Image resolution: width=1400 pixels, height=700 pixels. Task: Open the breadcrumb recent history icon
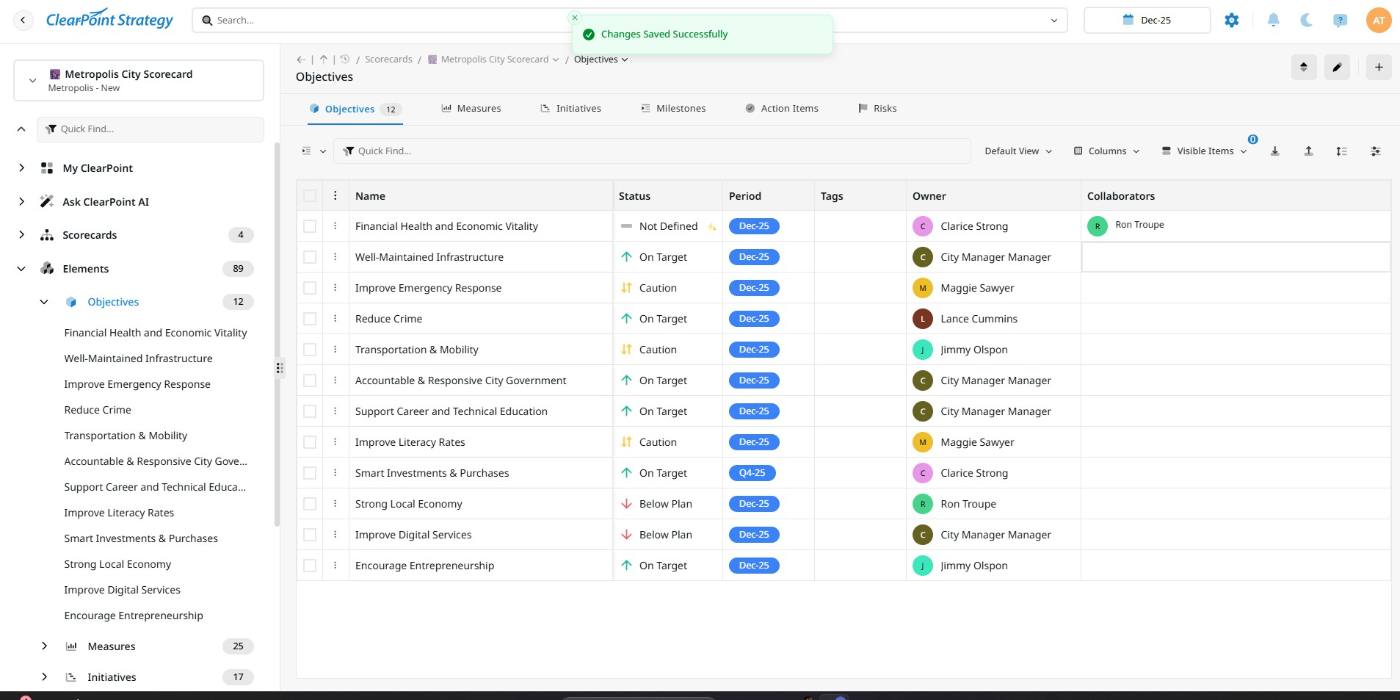click(x=345, y=59)
